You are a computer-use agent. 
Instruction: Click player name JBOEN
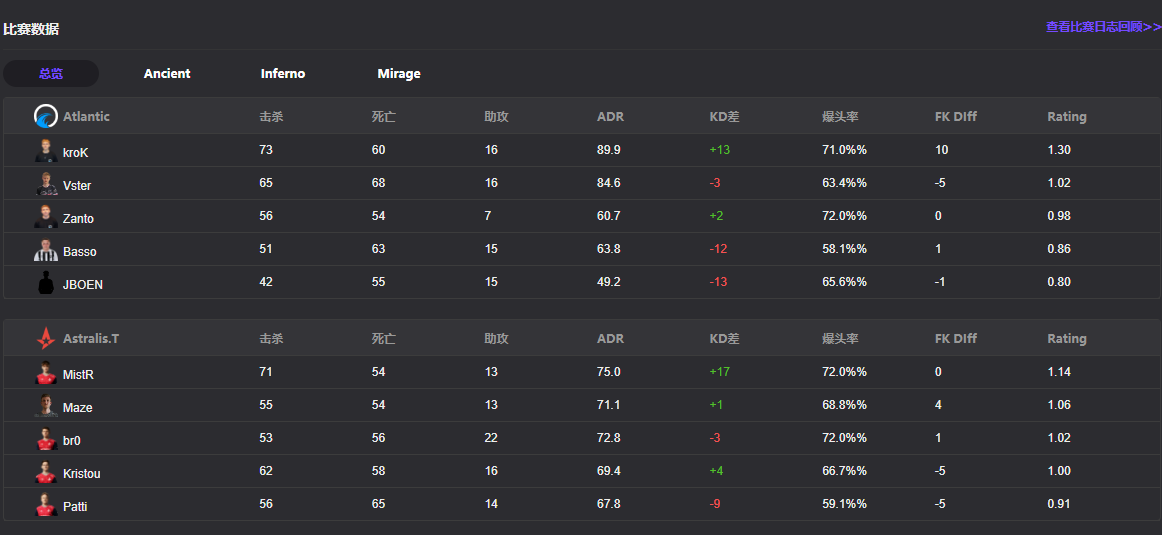(x=83, y=285)
